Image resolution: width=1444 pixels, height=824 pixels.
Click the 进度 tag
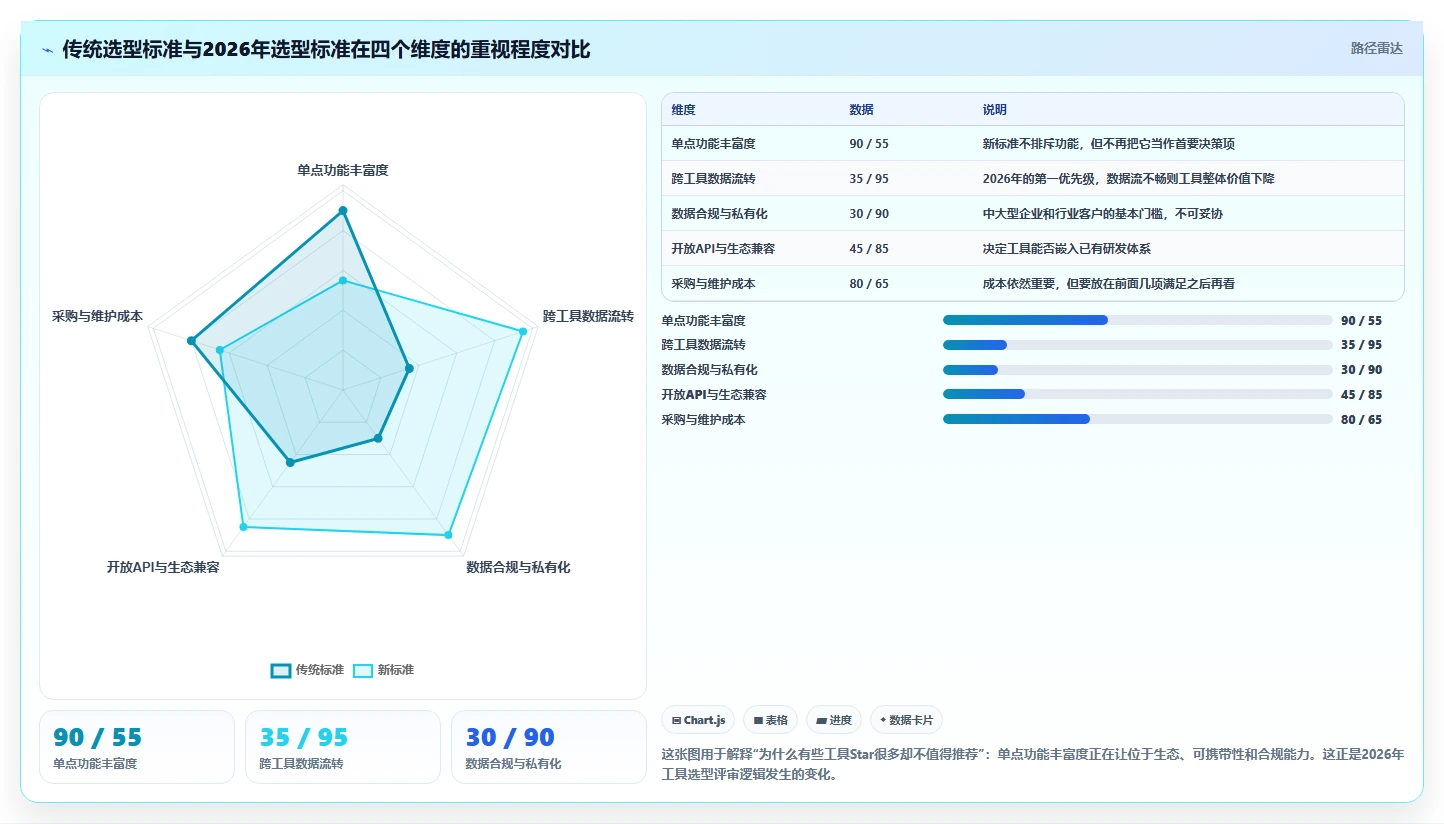point(834,720)
